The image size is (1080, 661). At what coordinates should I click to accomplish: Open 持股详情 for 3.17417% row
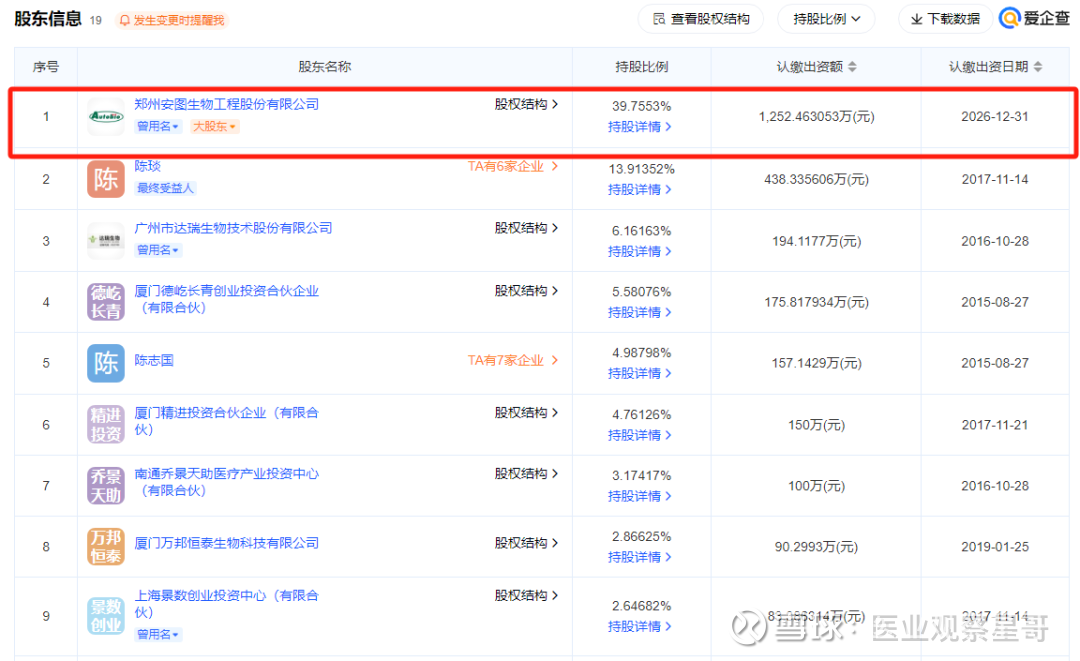(x=639, y=496)
